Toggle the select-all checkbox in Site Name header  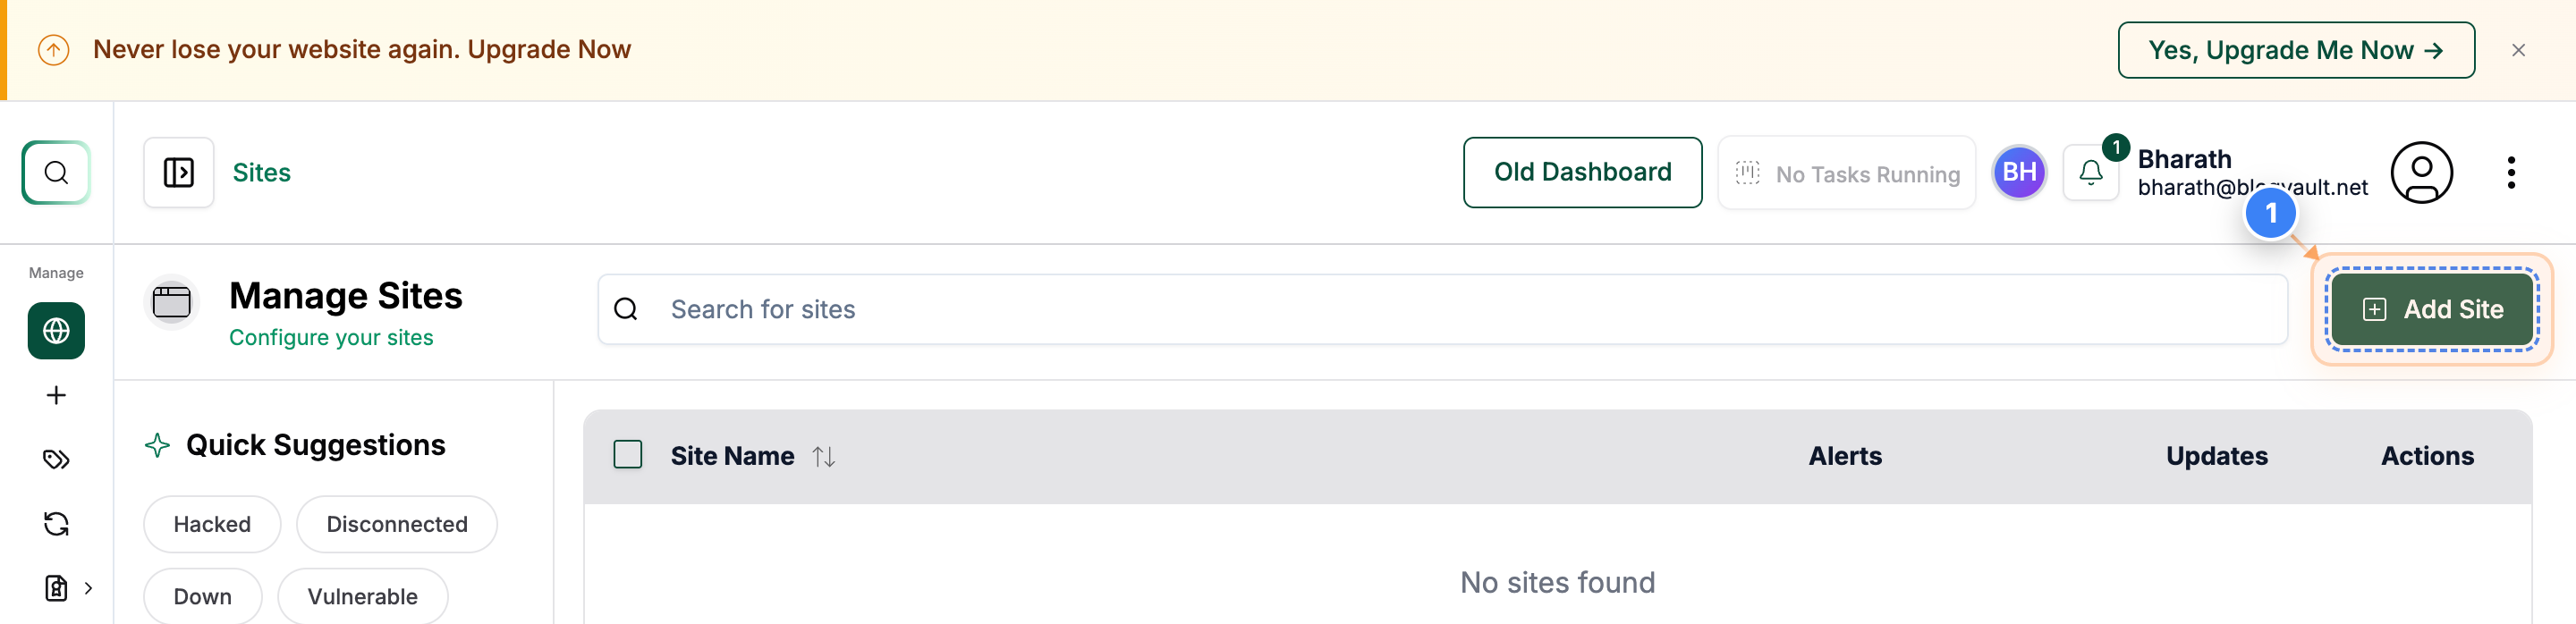tap(628, 454)
